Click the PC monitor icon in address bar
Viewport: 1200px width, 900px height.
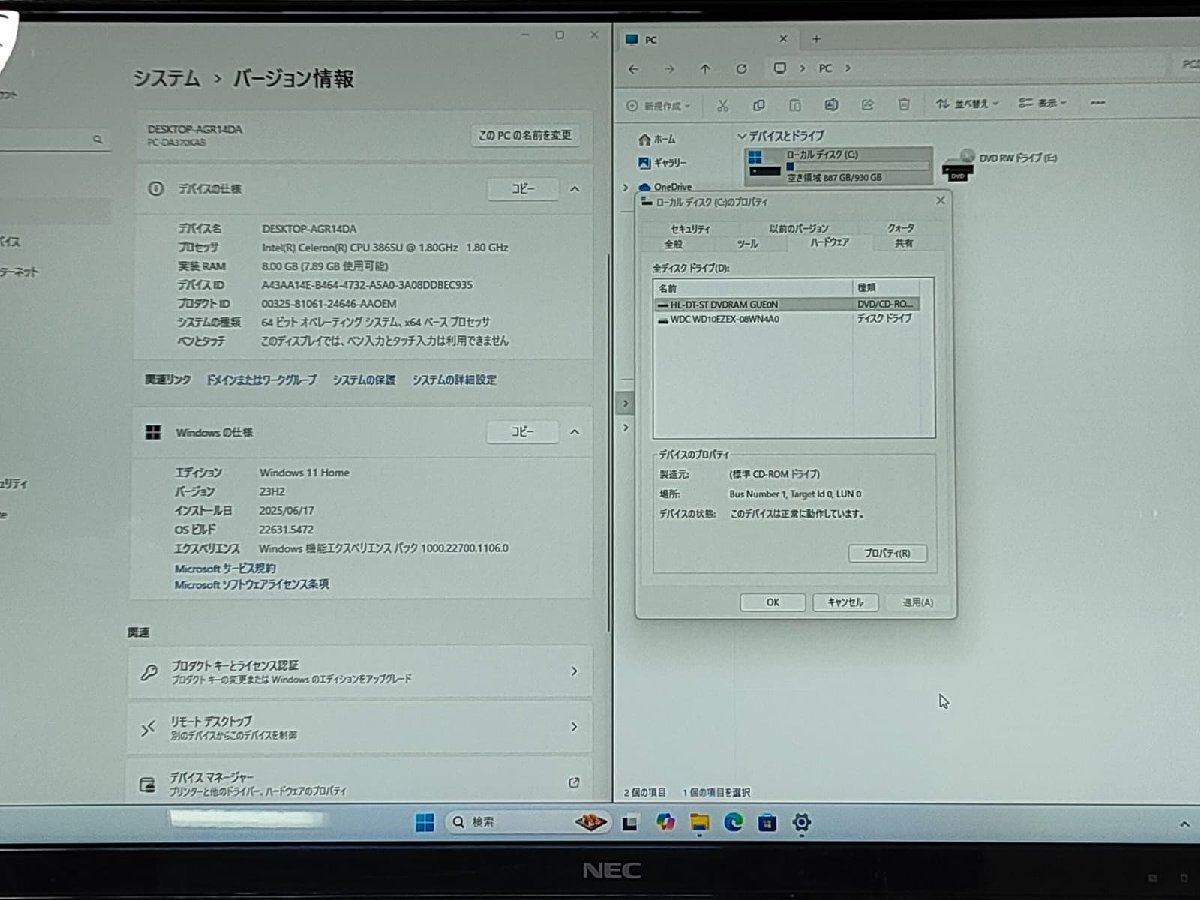[780, 69]
